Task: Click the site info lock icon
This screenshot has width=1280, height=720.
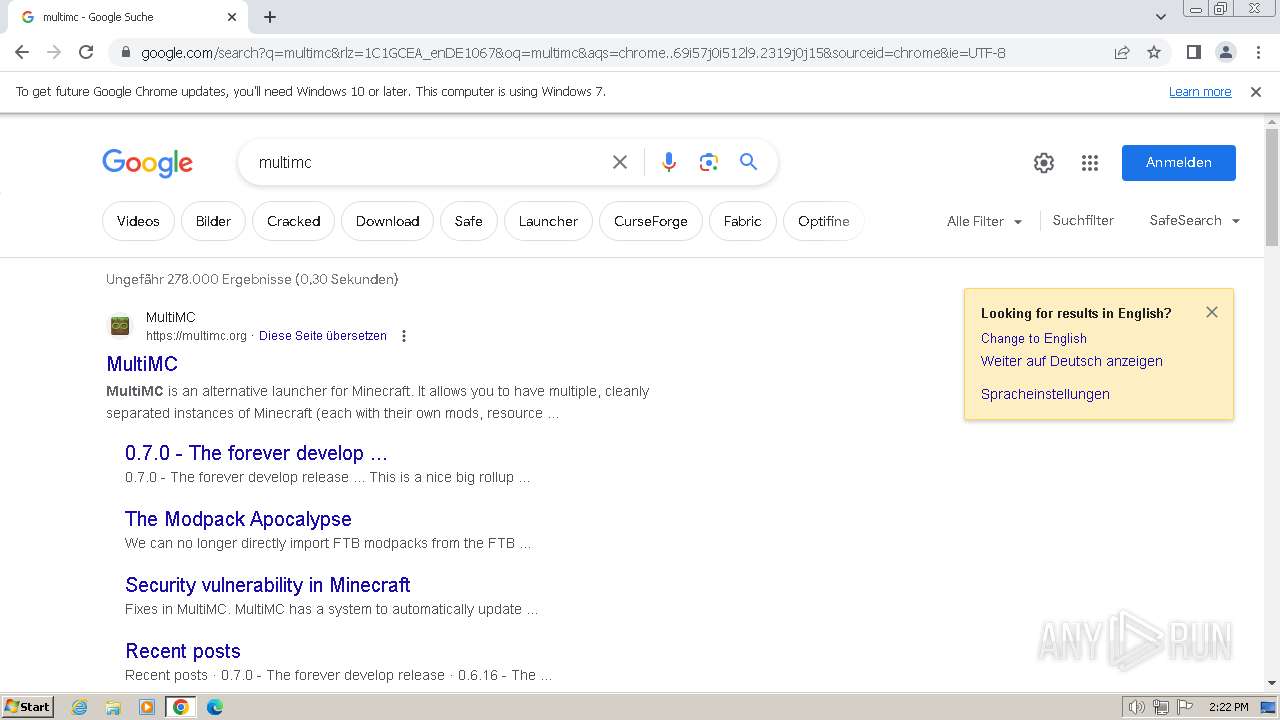Action: (126, 53)
